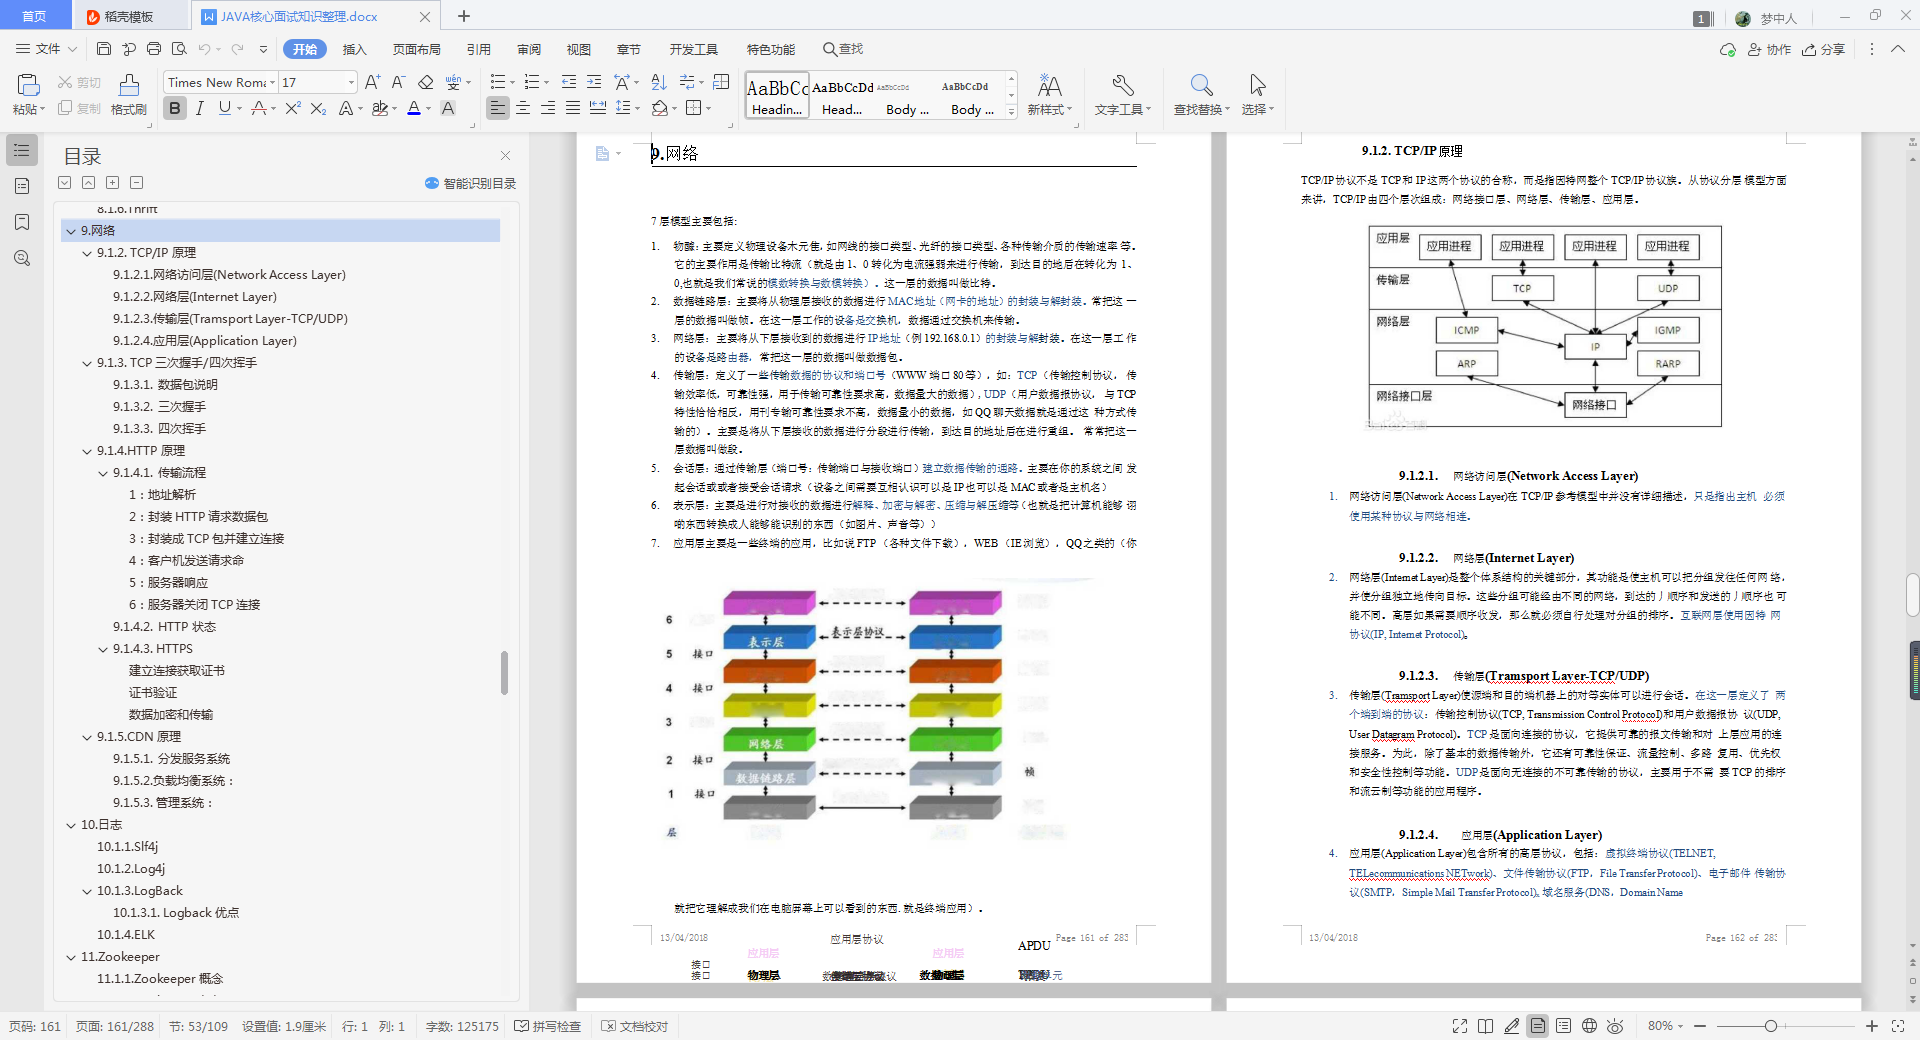Open the bookmark icon in left sidebar
This screenshot has height=1040, width=1920.
click(22, 222)
